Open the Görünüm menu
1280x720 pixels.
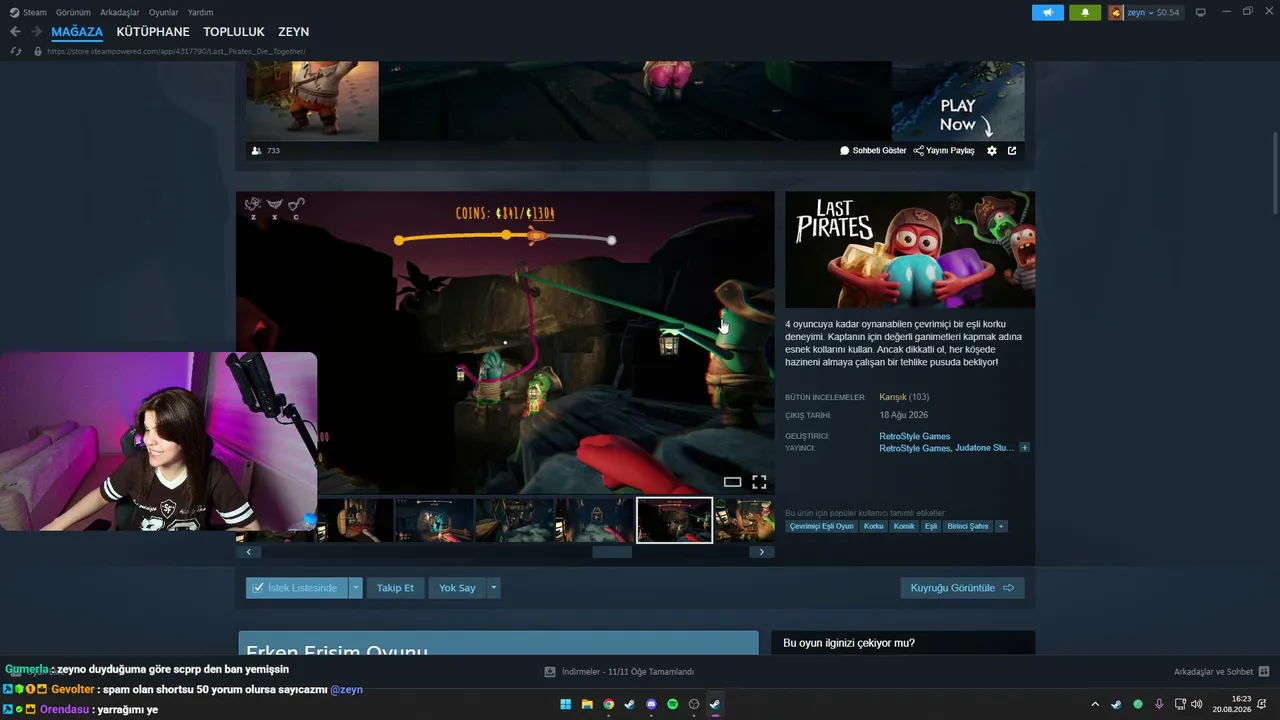(73, 12)
